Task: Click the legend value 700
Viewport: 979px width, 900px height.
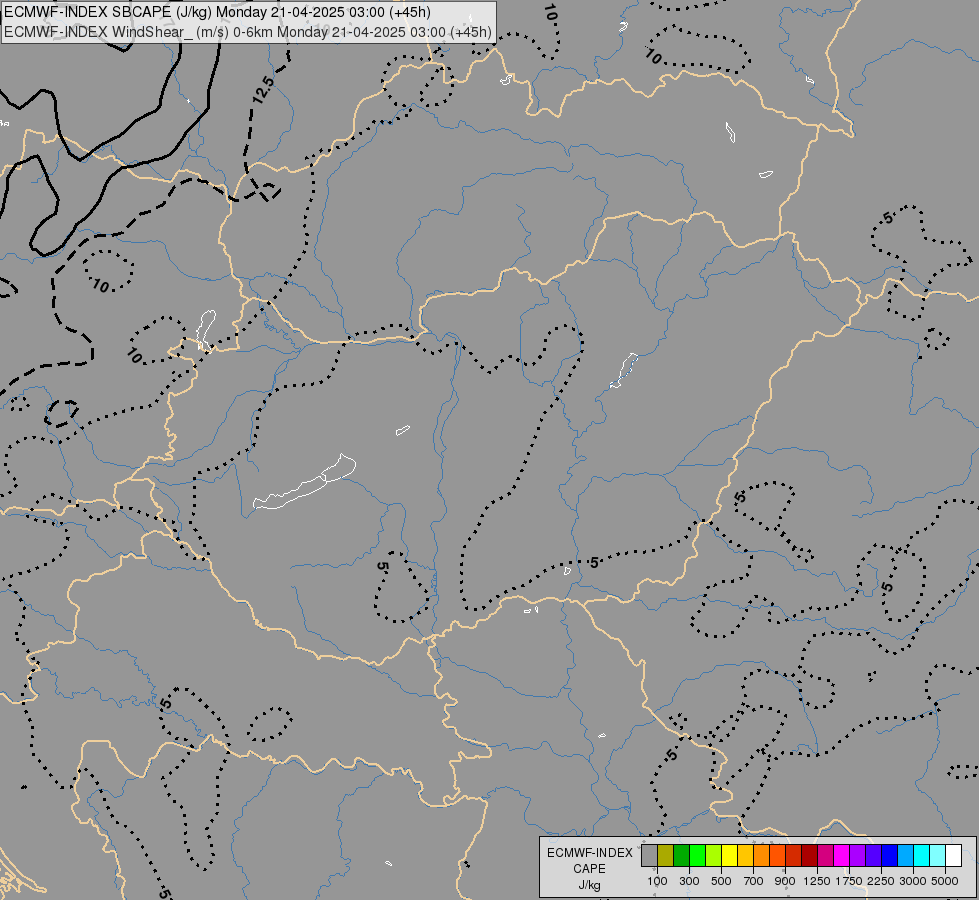Action: (x=754, y=881)
